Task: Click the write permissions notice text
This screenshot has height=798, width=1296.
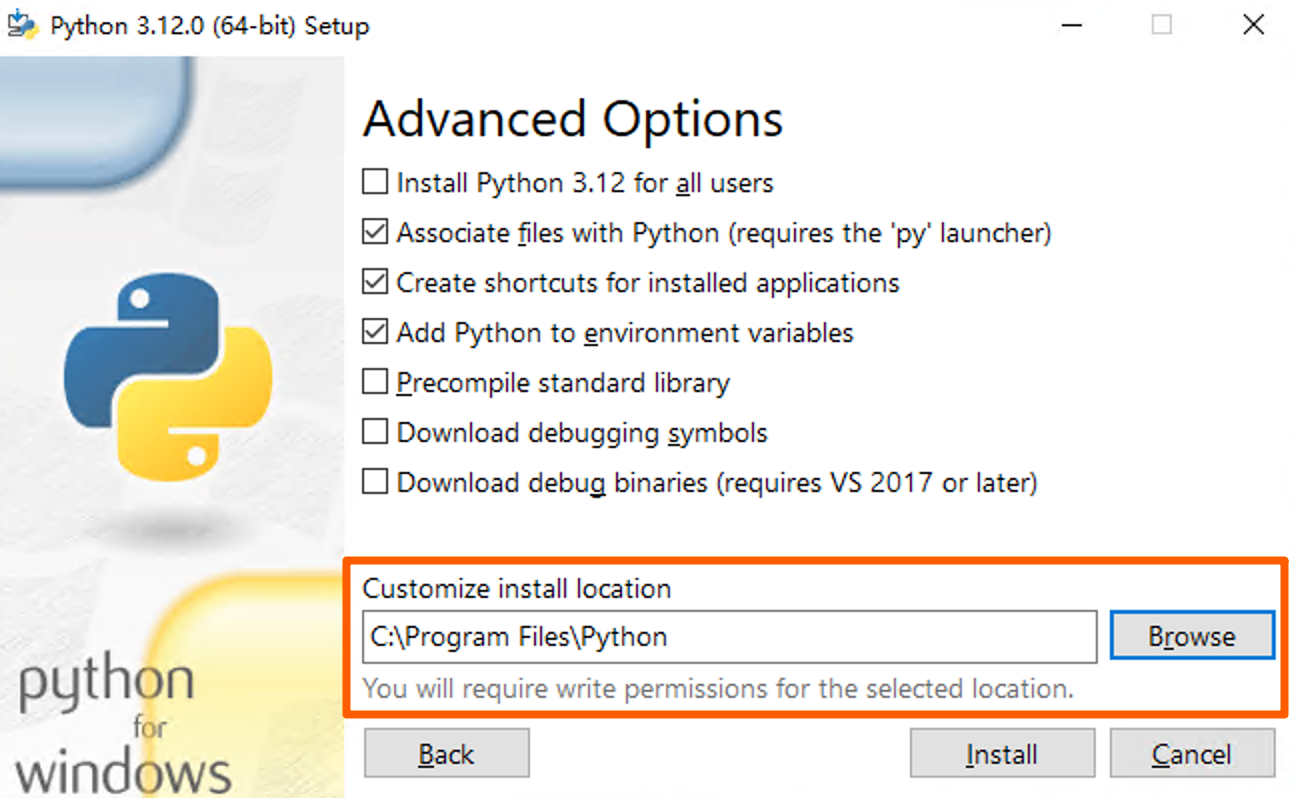Action: (x=718, y=689)
